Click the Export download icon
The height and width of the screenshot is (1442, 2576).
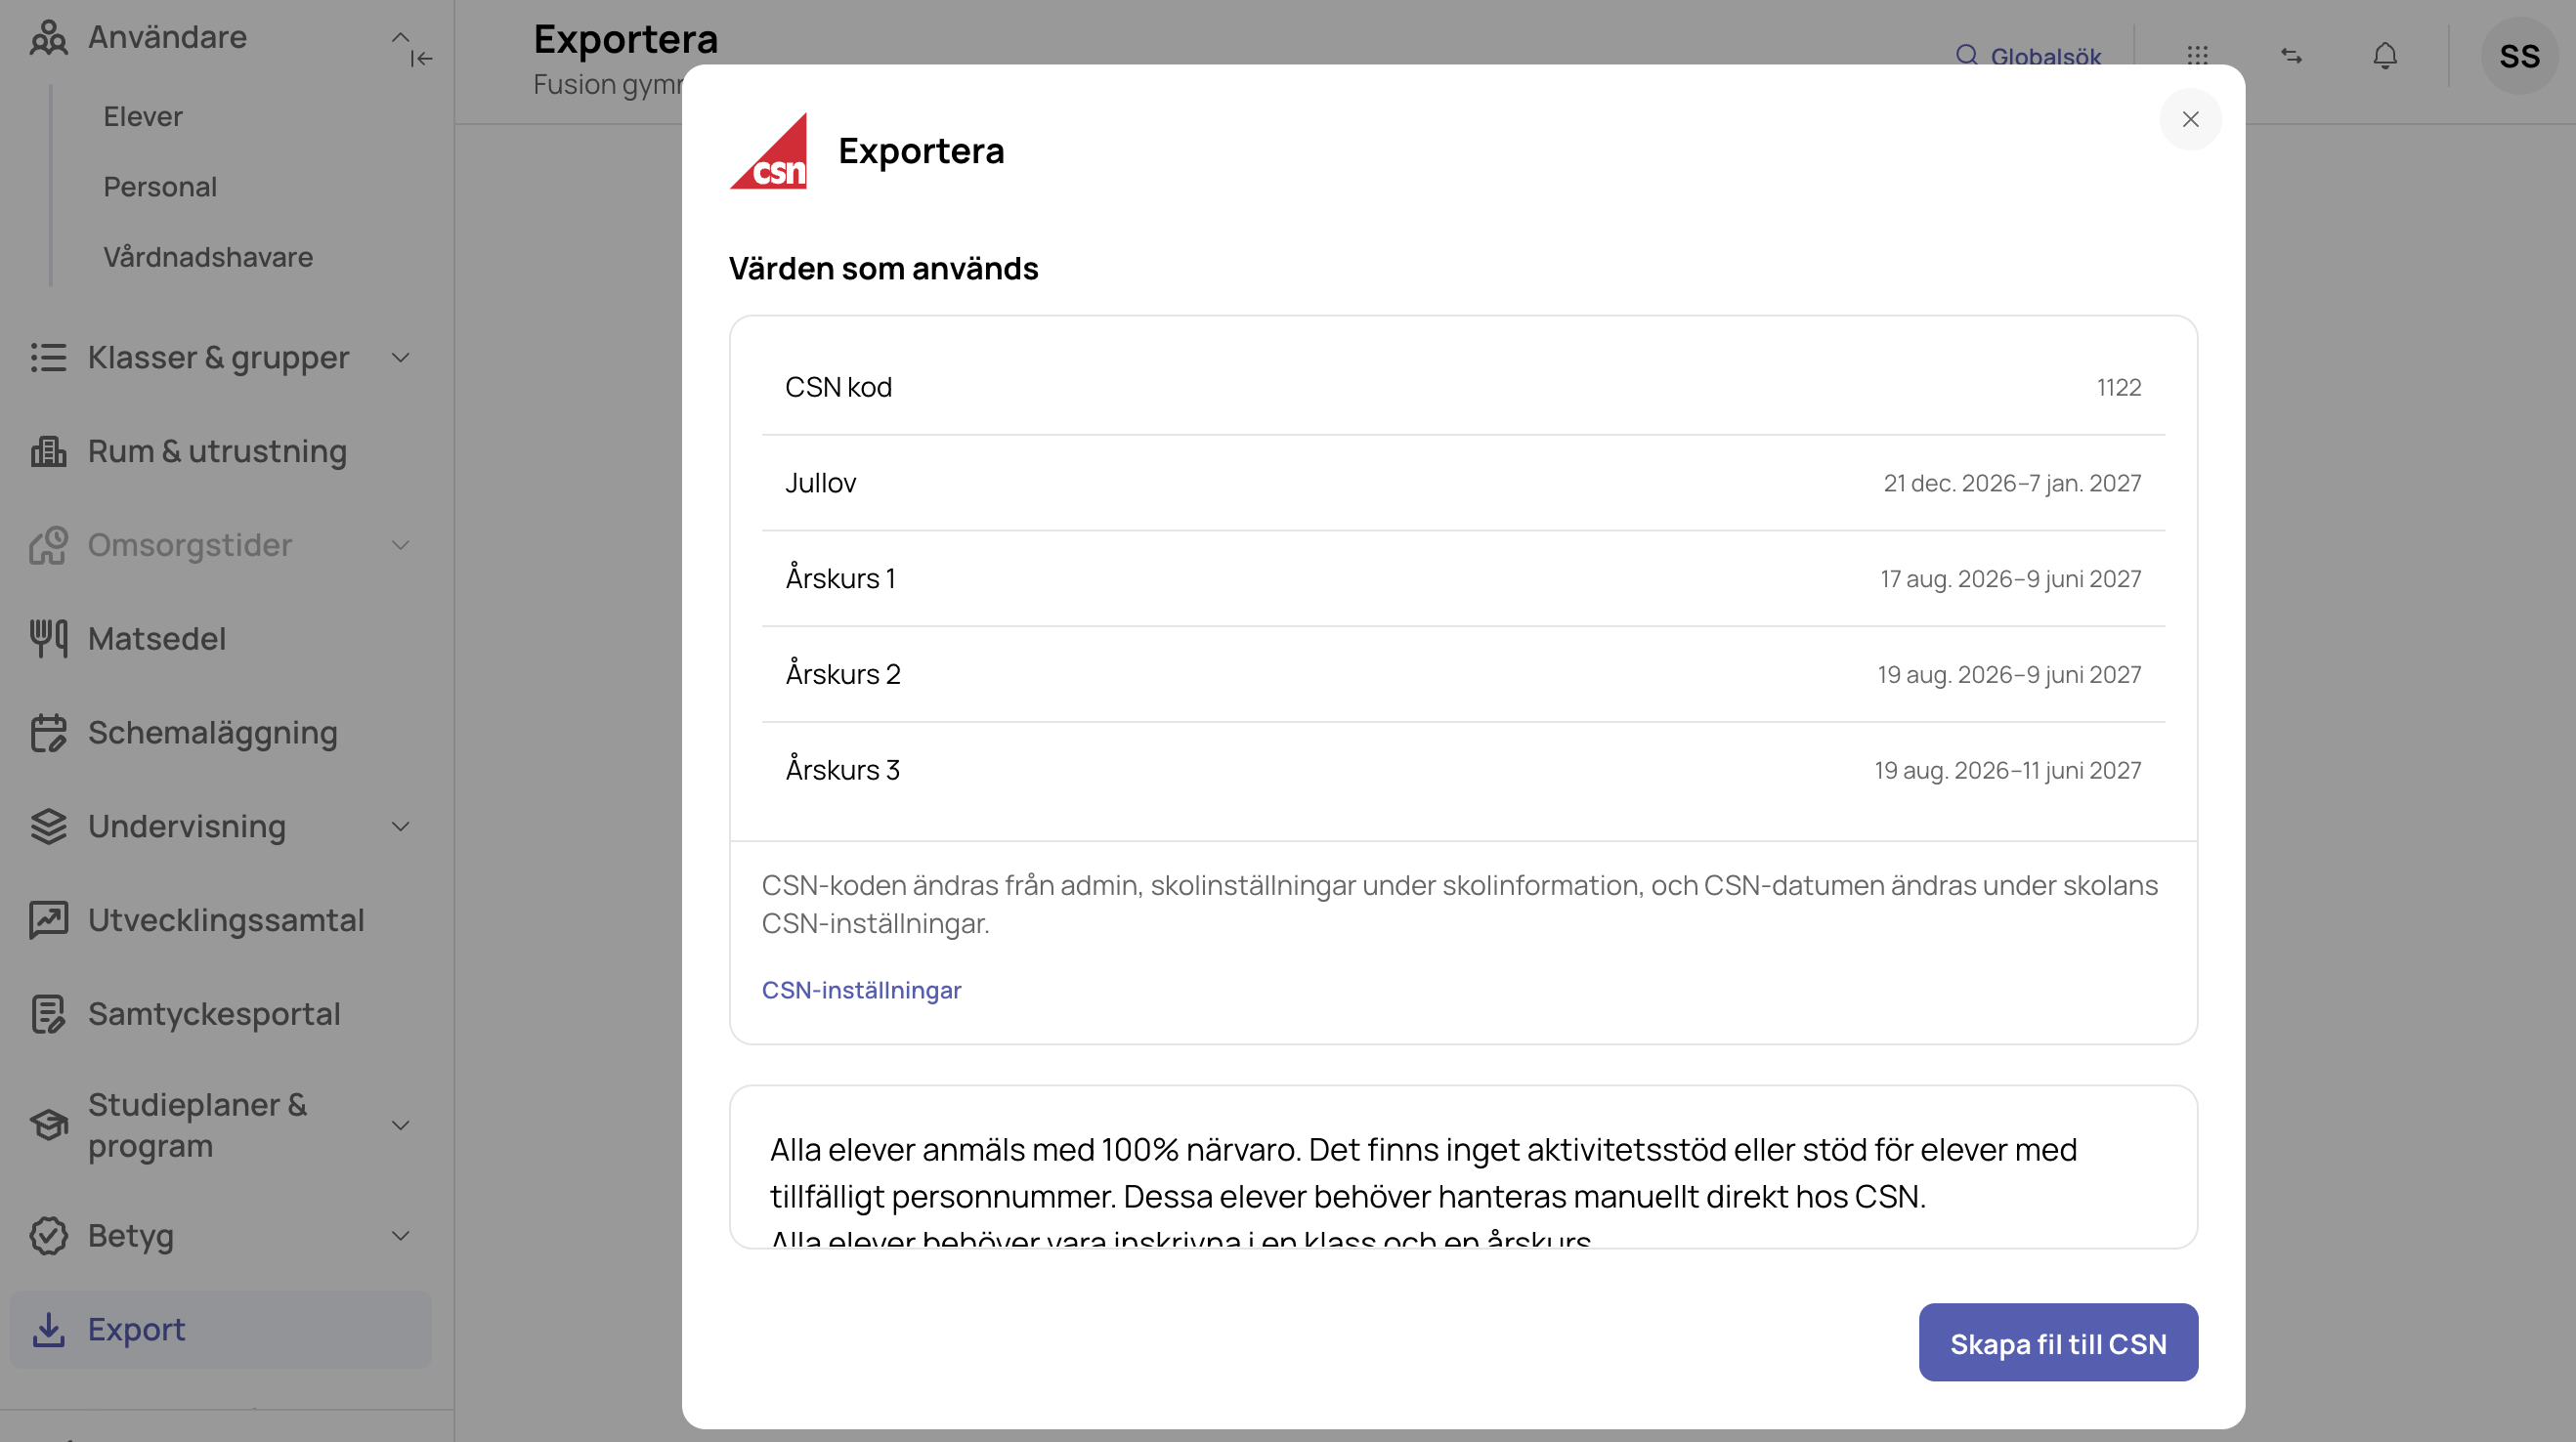click(x=48, y=1330)
